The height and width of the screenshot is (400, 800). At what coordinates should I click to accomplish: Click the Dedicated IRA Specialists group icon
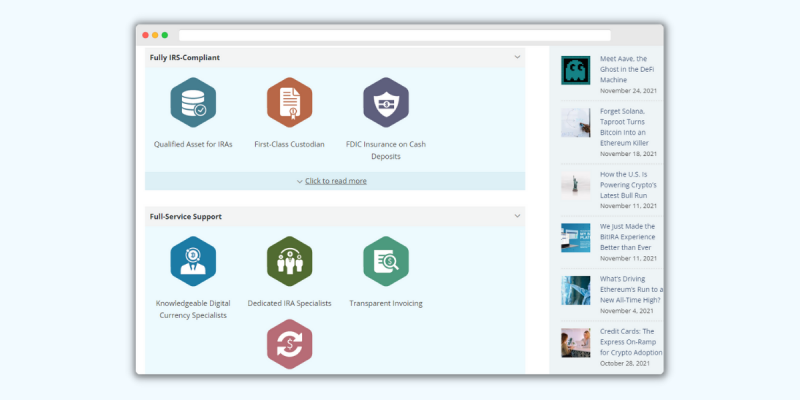(289, 261)
